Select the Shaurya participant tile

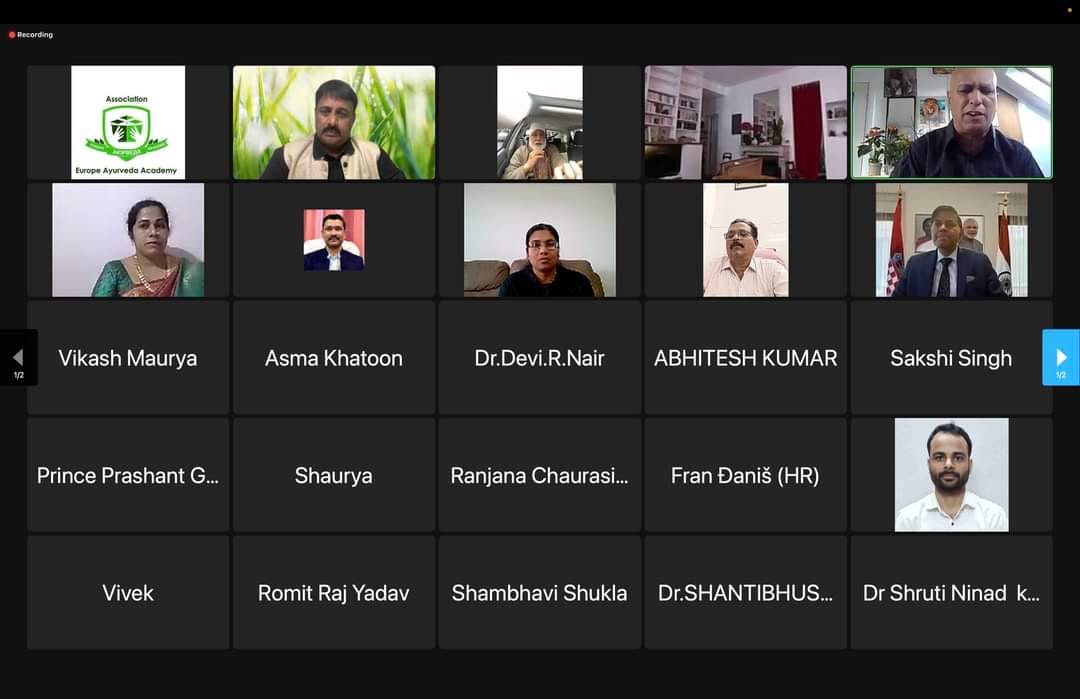tap(334, 475)
